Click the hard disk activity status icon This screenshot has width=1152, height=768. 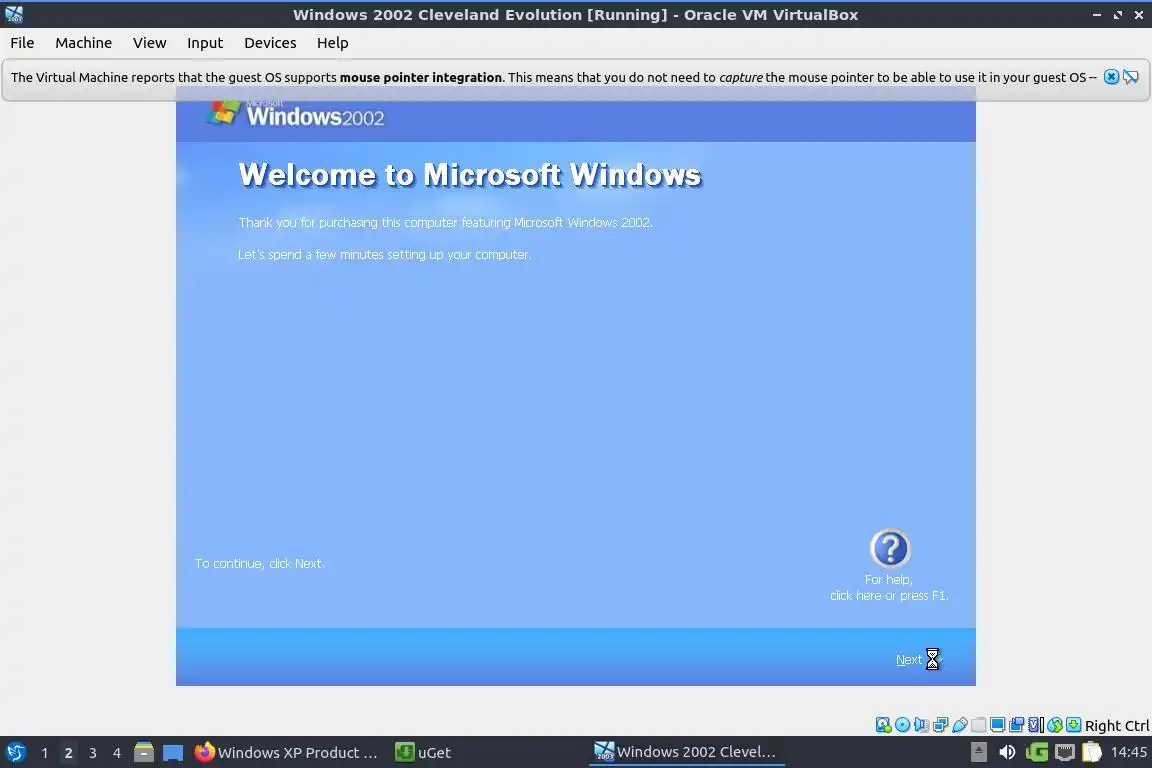[x=883, y=725]
